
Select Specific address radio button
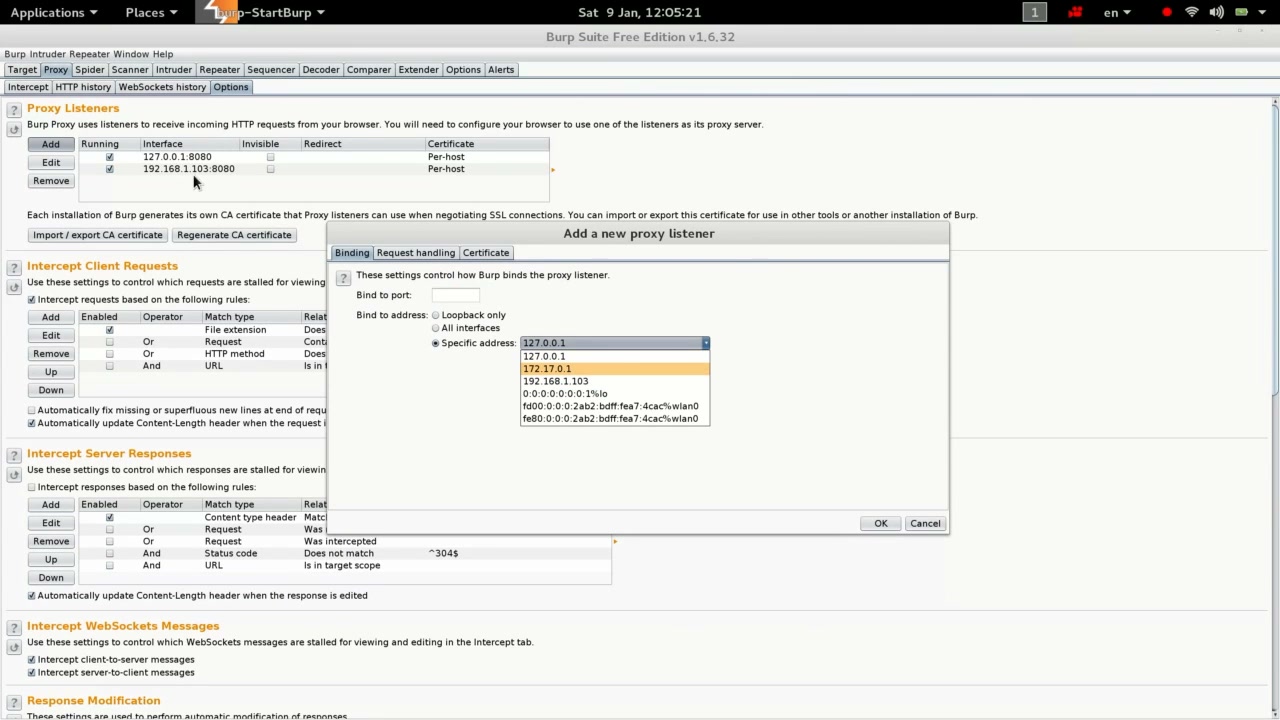435,343
